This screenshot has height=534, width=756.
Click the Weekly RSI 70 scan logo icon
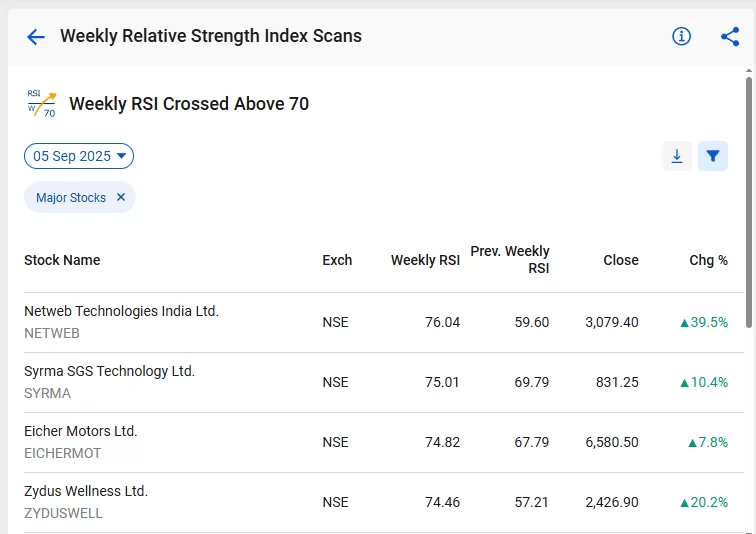pos(41,103)
